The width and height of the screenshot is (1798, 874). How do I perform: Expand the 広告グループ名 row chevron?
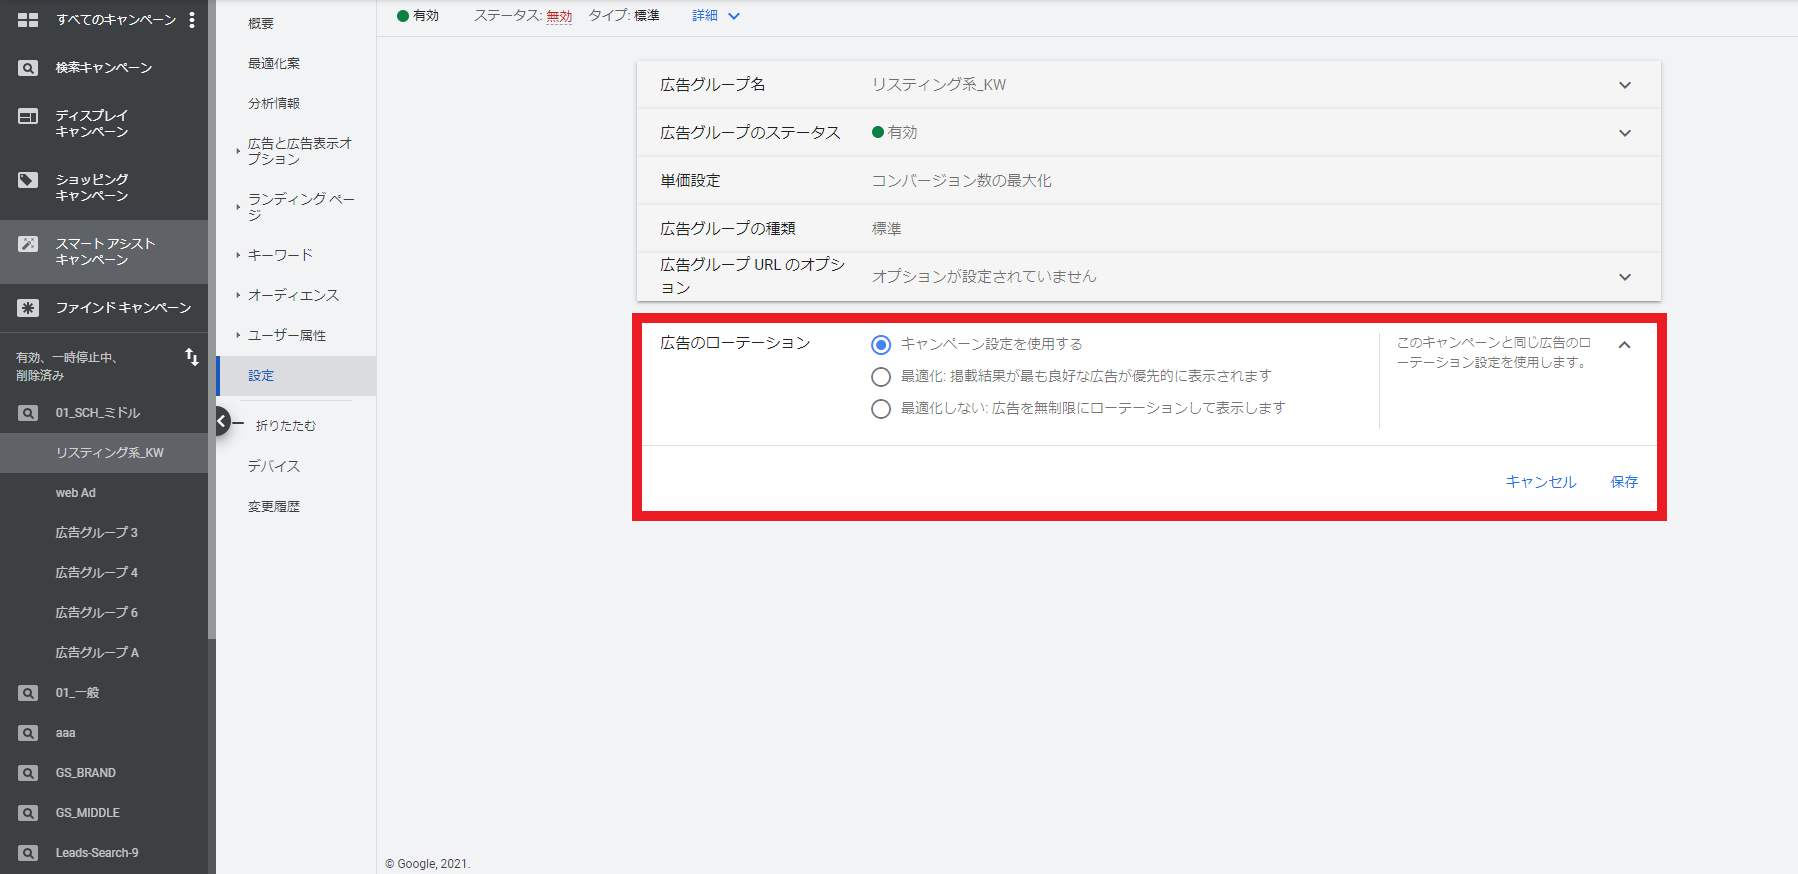pos(1625,85)
